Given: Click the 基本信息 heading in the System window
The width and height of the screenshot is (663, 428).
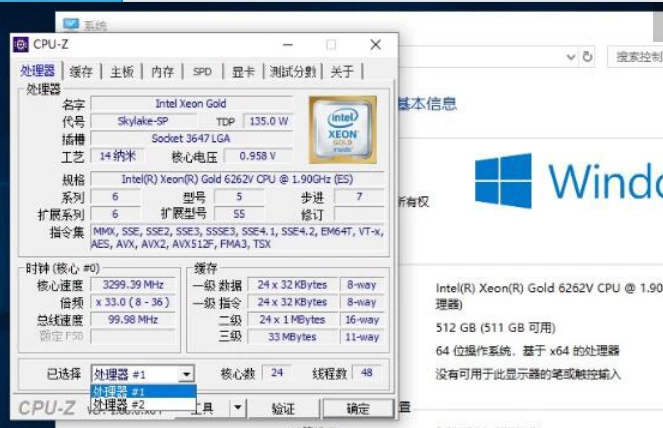Looking at the screenshot, I should 428,104.
